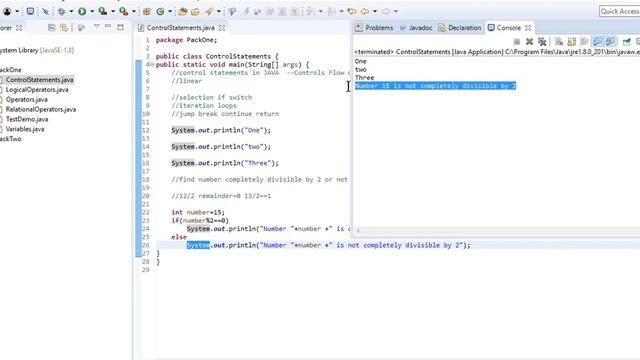Viewport: 640px width, 360px height.
Task: Click the Run green play button
Action: tap(82, 11)
